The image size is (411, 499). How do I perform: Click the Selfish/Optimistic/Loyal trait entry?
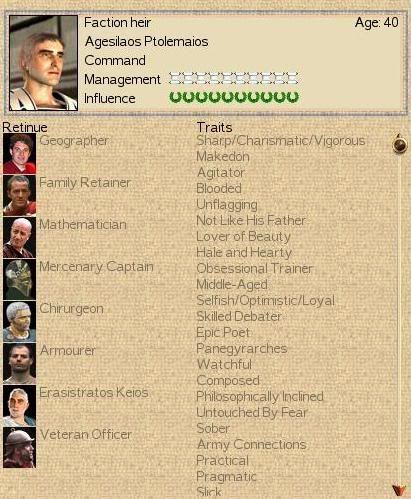click(x=265, y=300)
